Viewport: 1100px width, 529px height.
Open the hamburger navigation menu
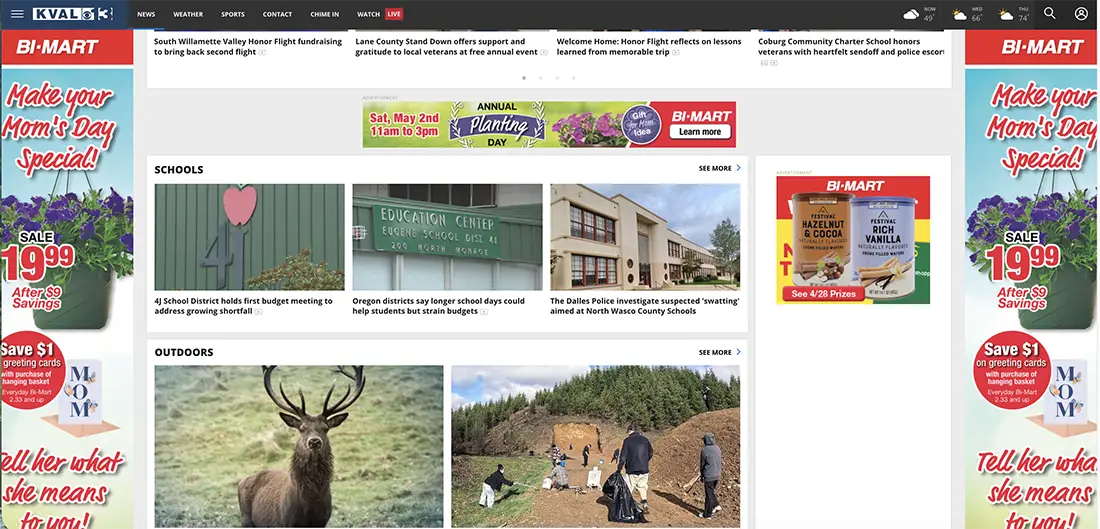(18, 14)
